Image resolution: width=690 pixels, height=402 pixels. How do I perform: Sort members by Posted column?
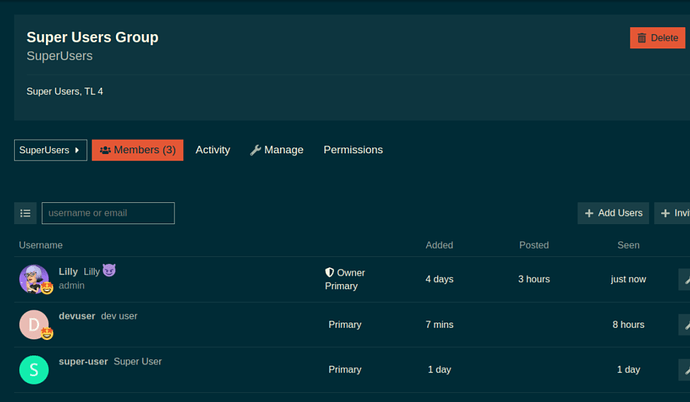tap(534, 245)
